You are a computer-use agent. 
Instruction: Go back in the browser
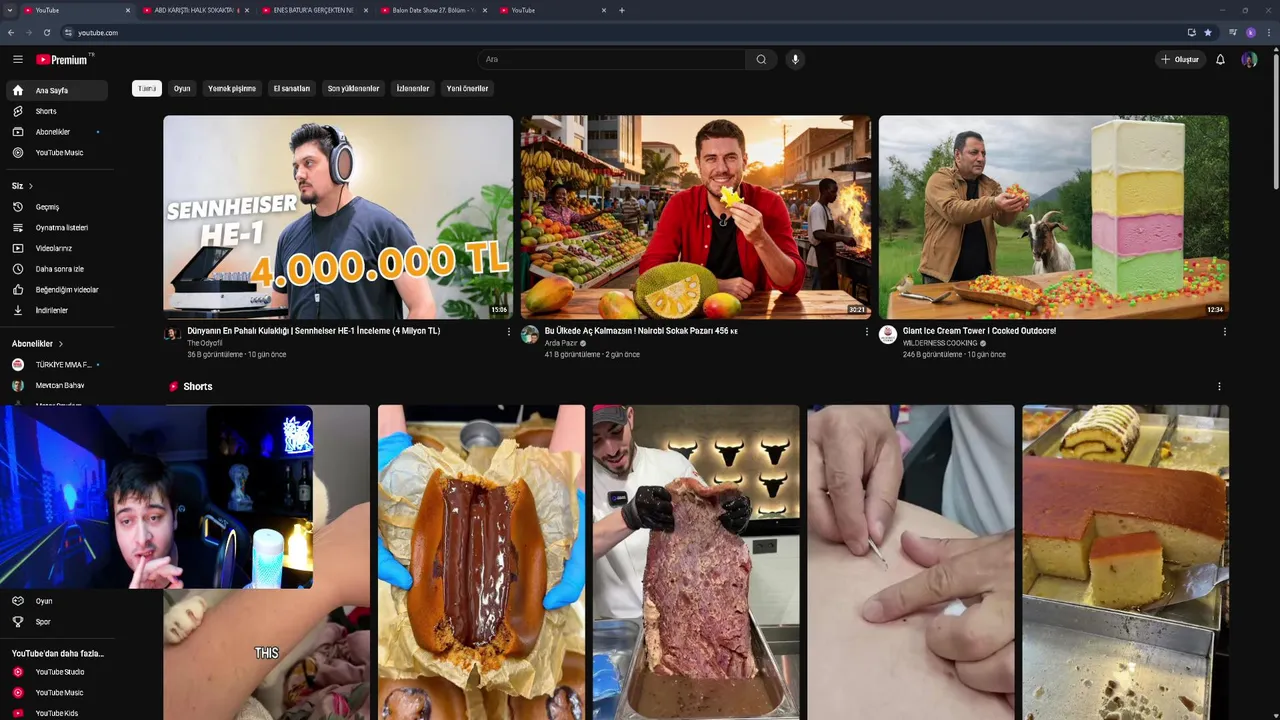11,32
